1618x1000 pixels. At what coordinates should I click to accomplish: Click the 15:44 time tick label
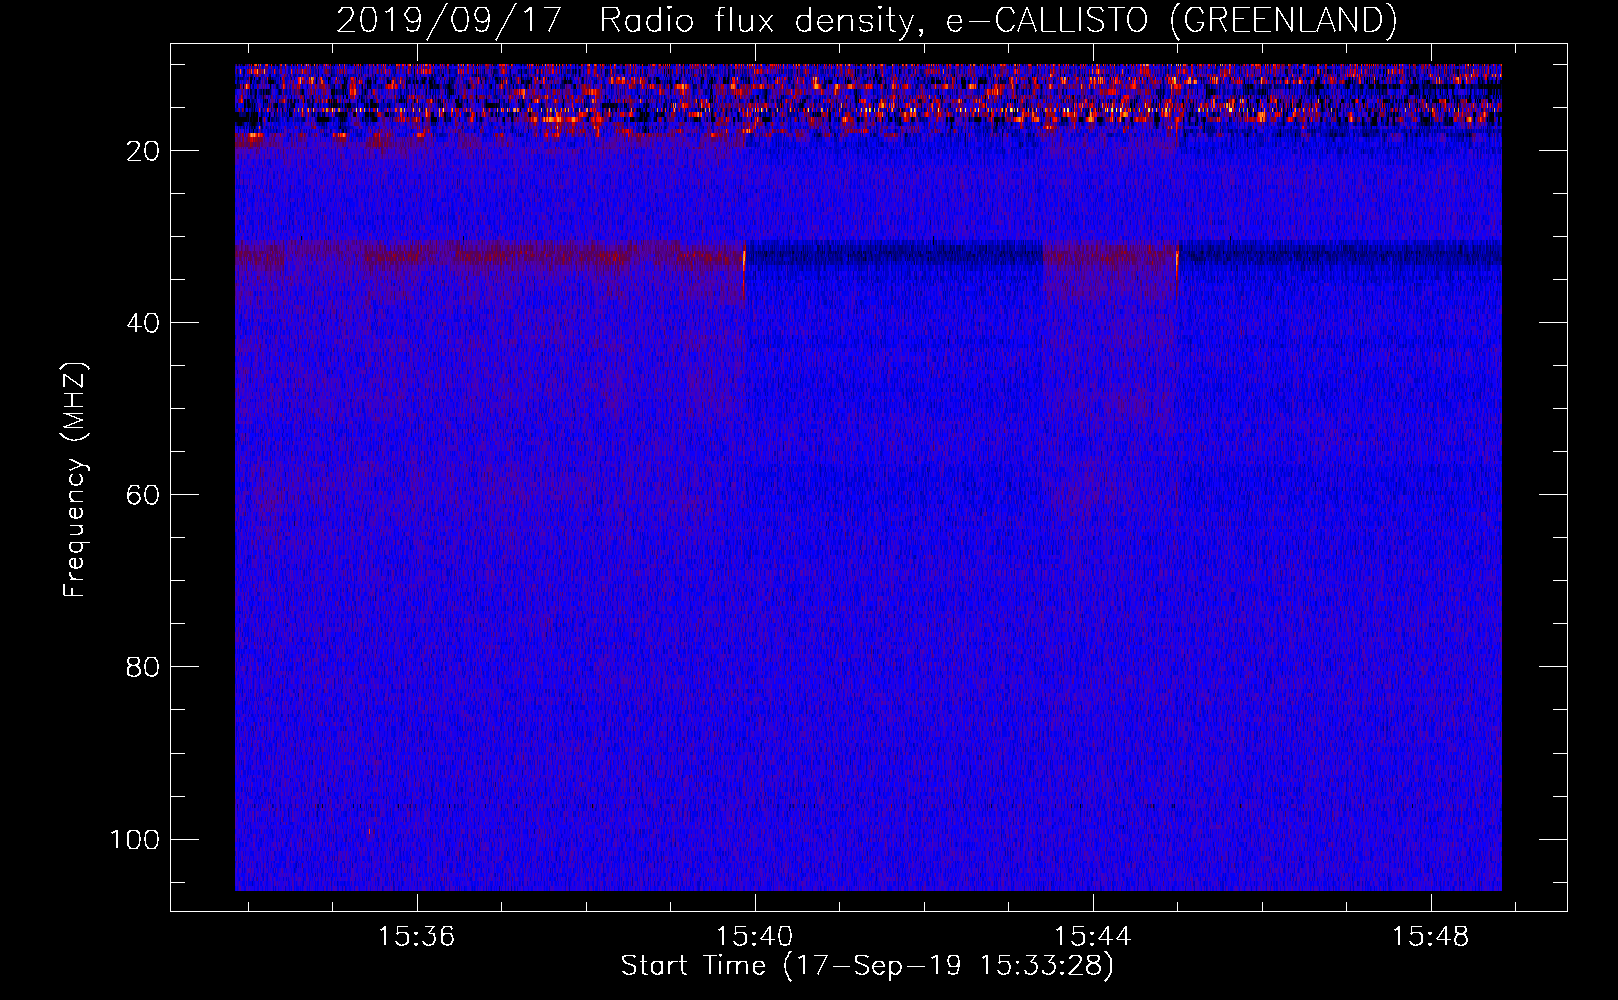point(1093,936)
